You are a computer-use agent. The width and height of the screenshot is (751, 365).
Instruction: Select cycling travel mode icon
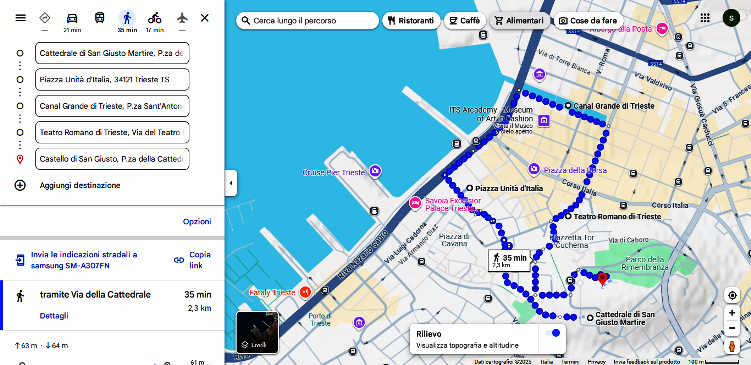pos(155,18)
